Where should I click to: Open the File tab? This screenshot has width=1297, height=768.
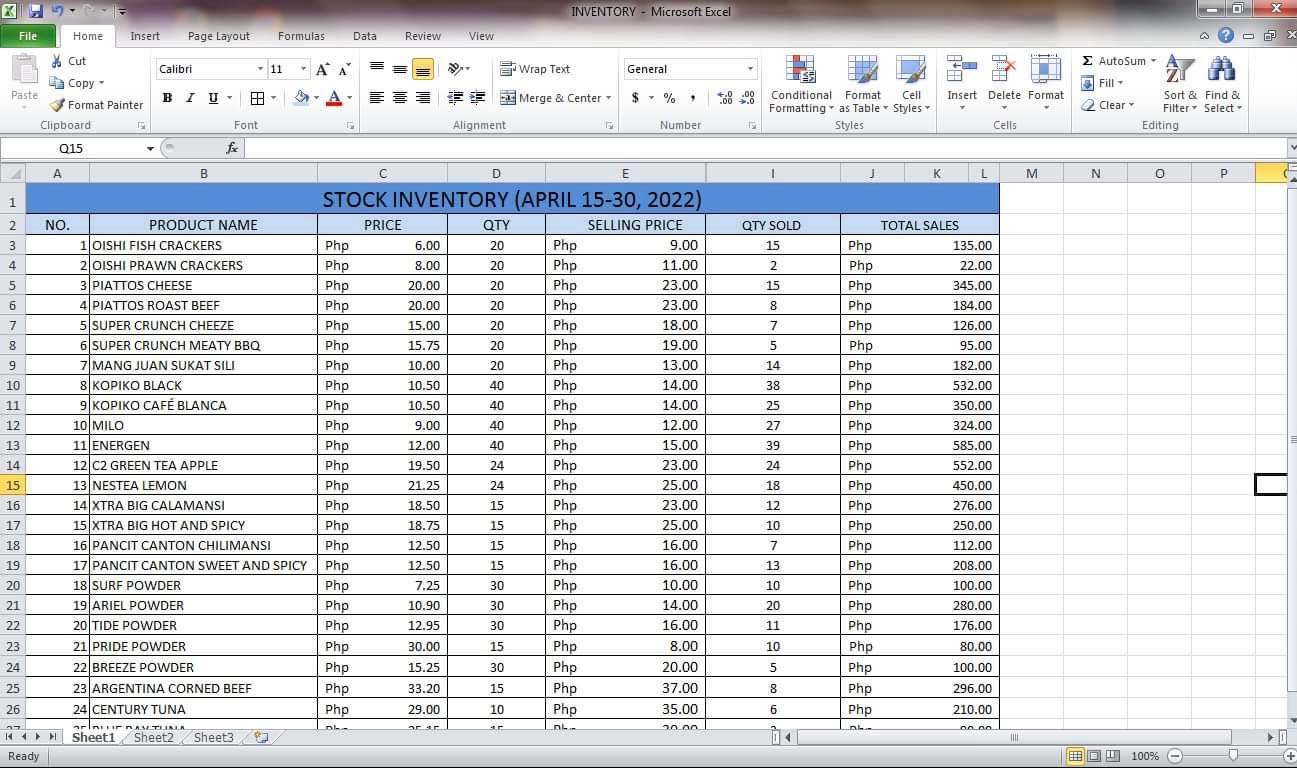click(28, 36)
